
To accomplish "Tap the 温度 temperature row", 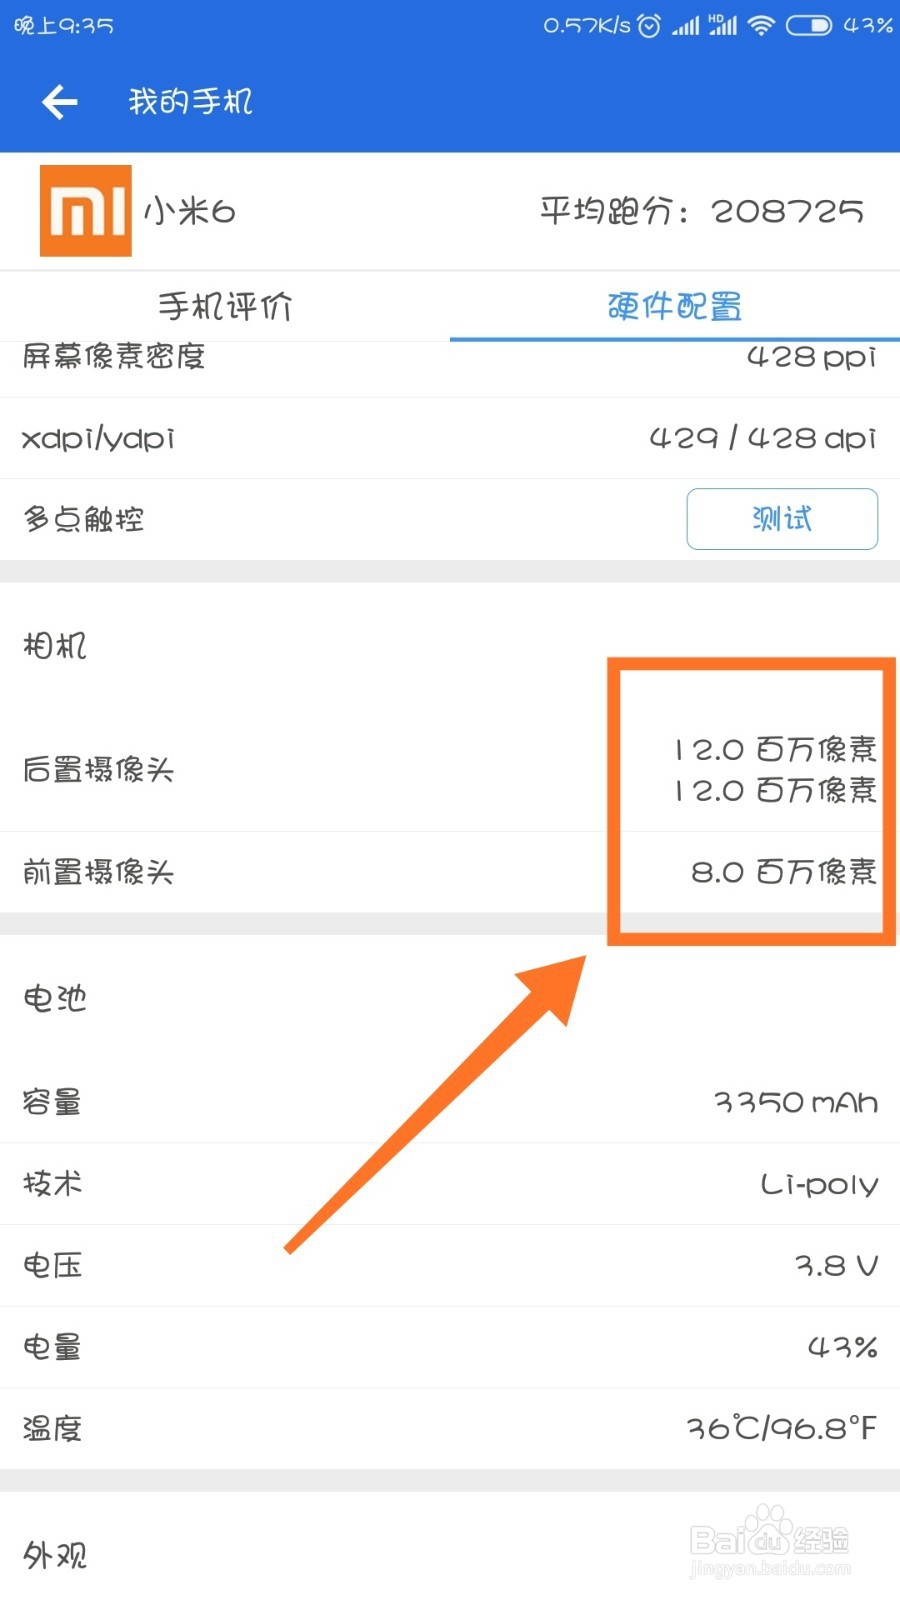I will 450,1429.
